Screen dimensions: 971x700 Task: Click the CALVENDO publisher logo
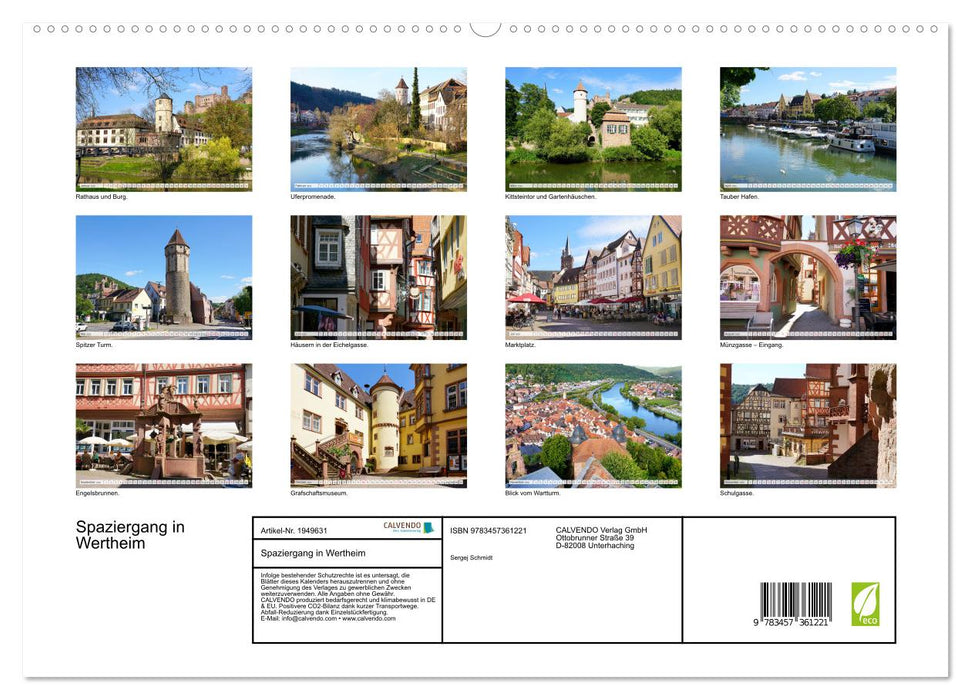401,529
